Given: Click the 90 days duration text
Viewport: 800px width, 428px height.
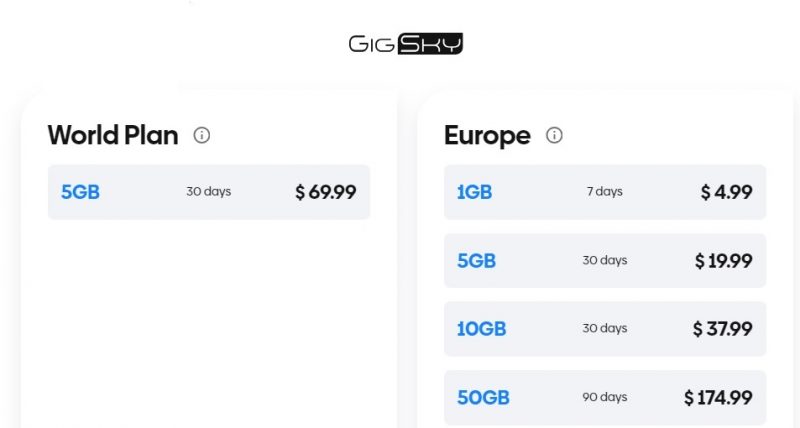Looking at the screenshot, I should [x=605, y=397].
